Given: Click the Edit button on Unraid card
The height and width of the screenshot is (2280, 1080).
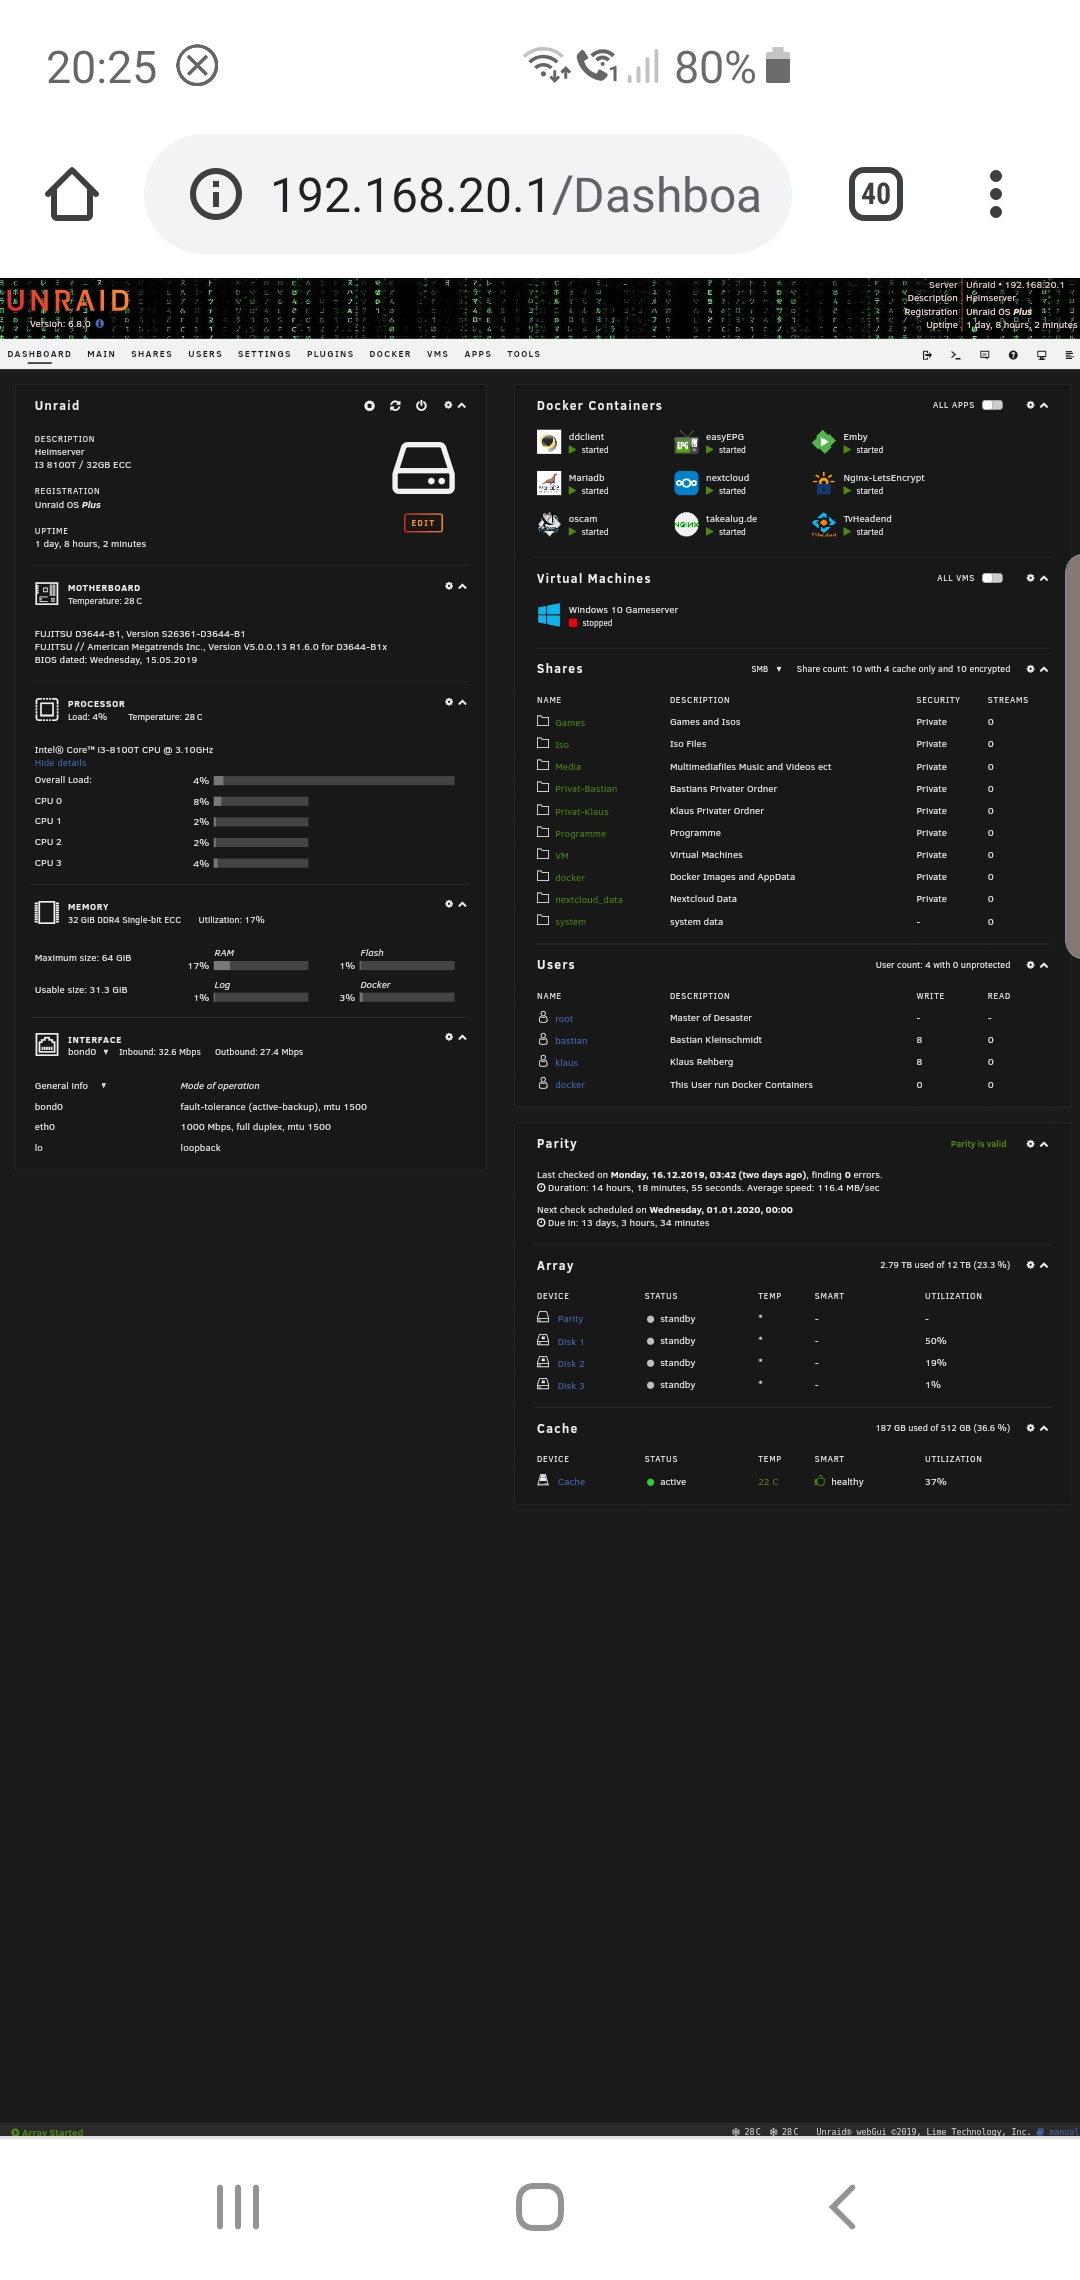Looking at the screenshot, I should click(x=423, y=523).
